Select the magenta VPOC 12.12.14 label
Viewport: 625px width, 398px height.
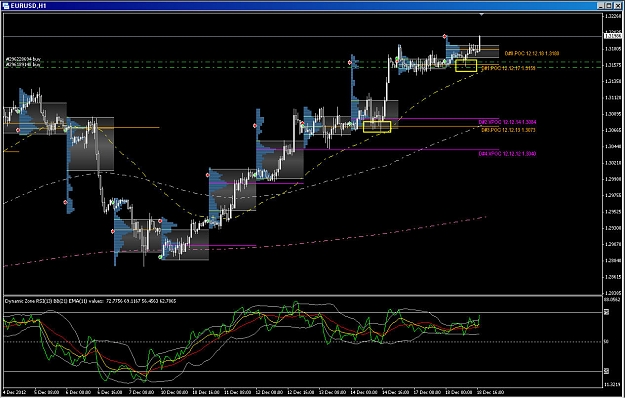point(507,122)
